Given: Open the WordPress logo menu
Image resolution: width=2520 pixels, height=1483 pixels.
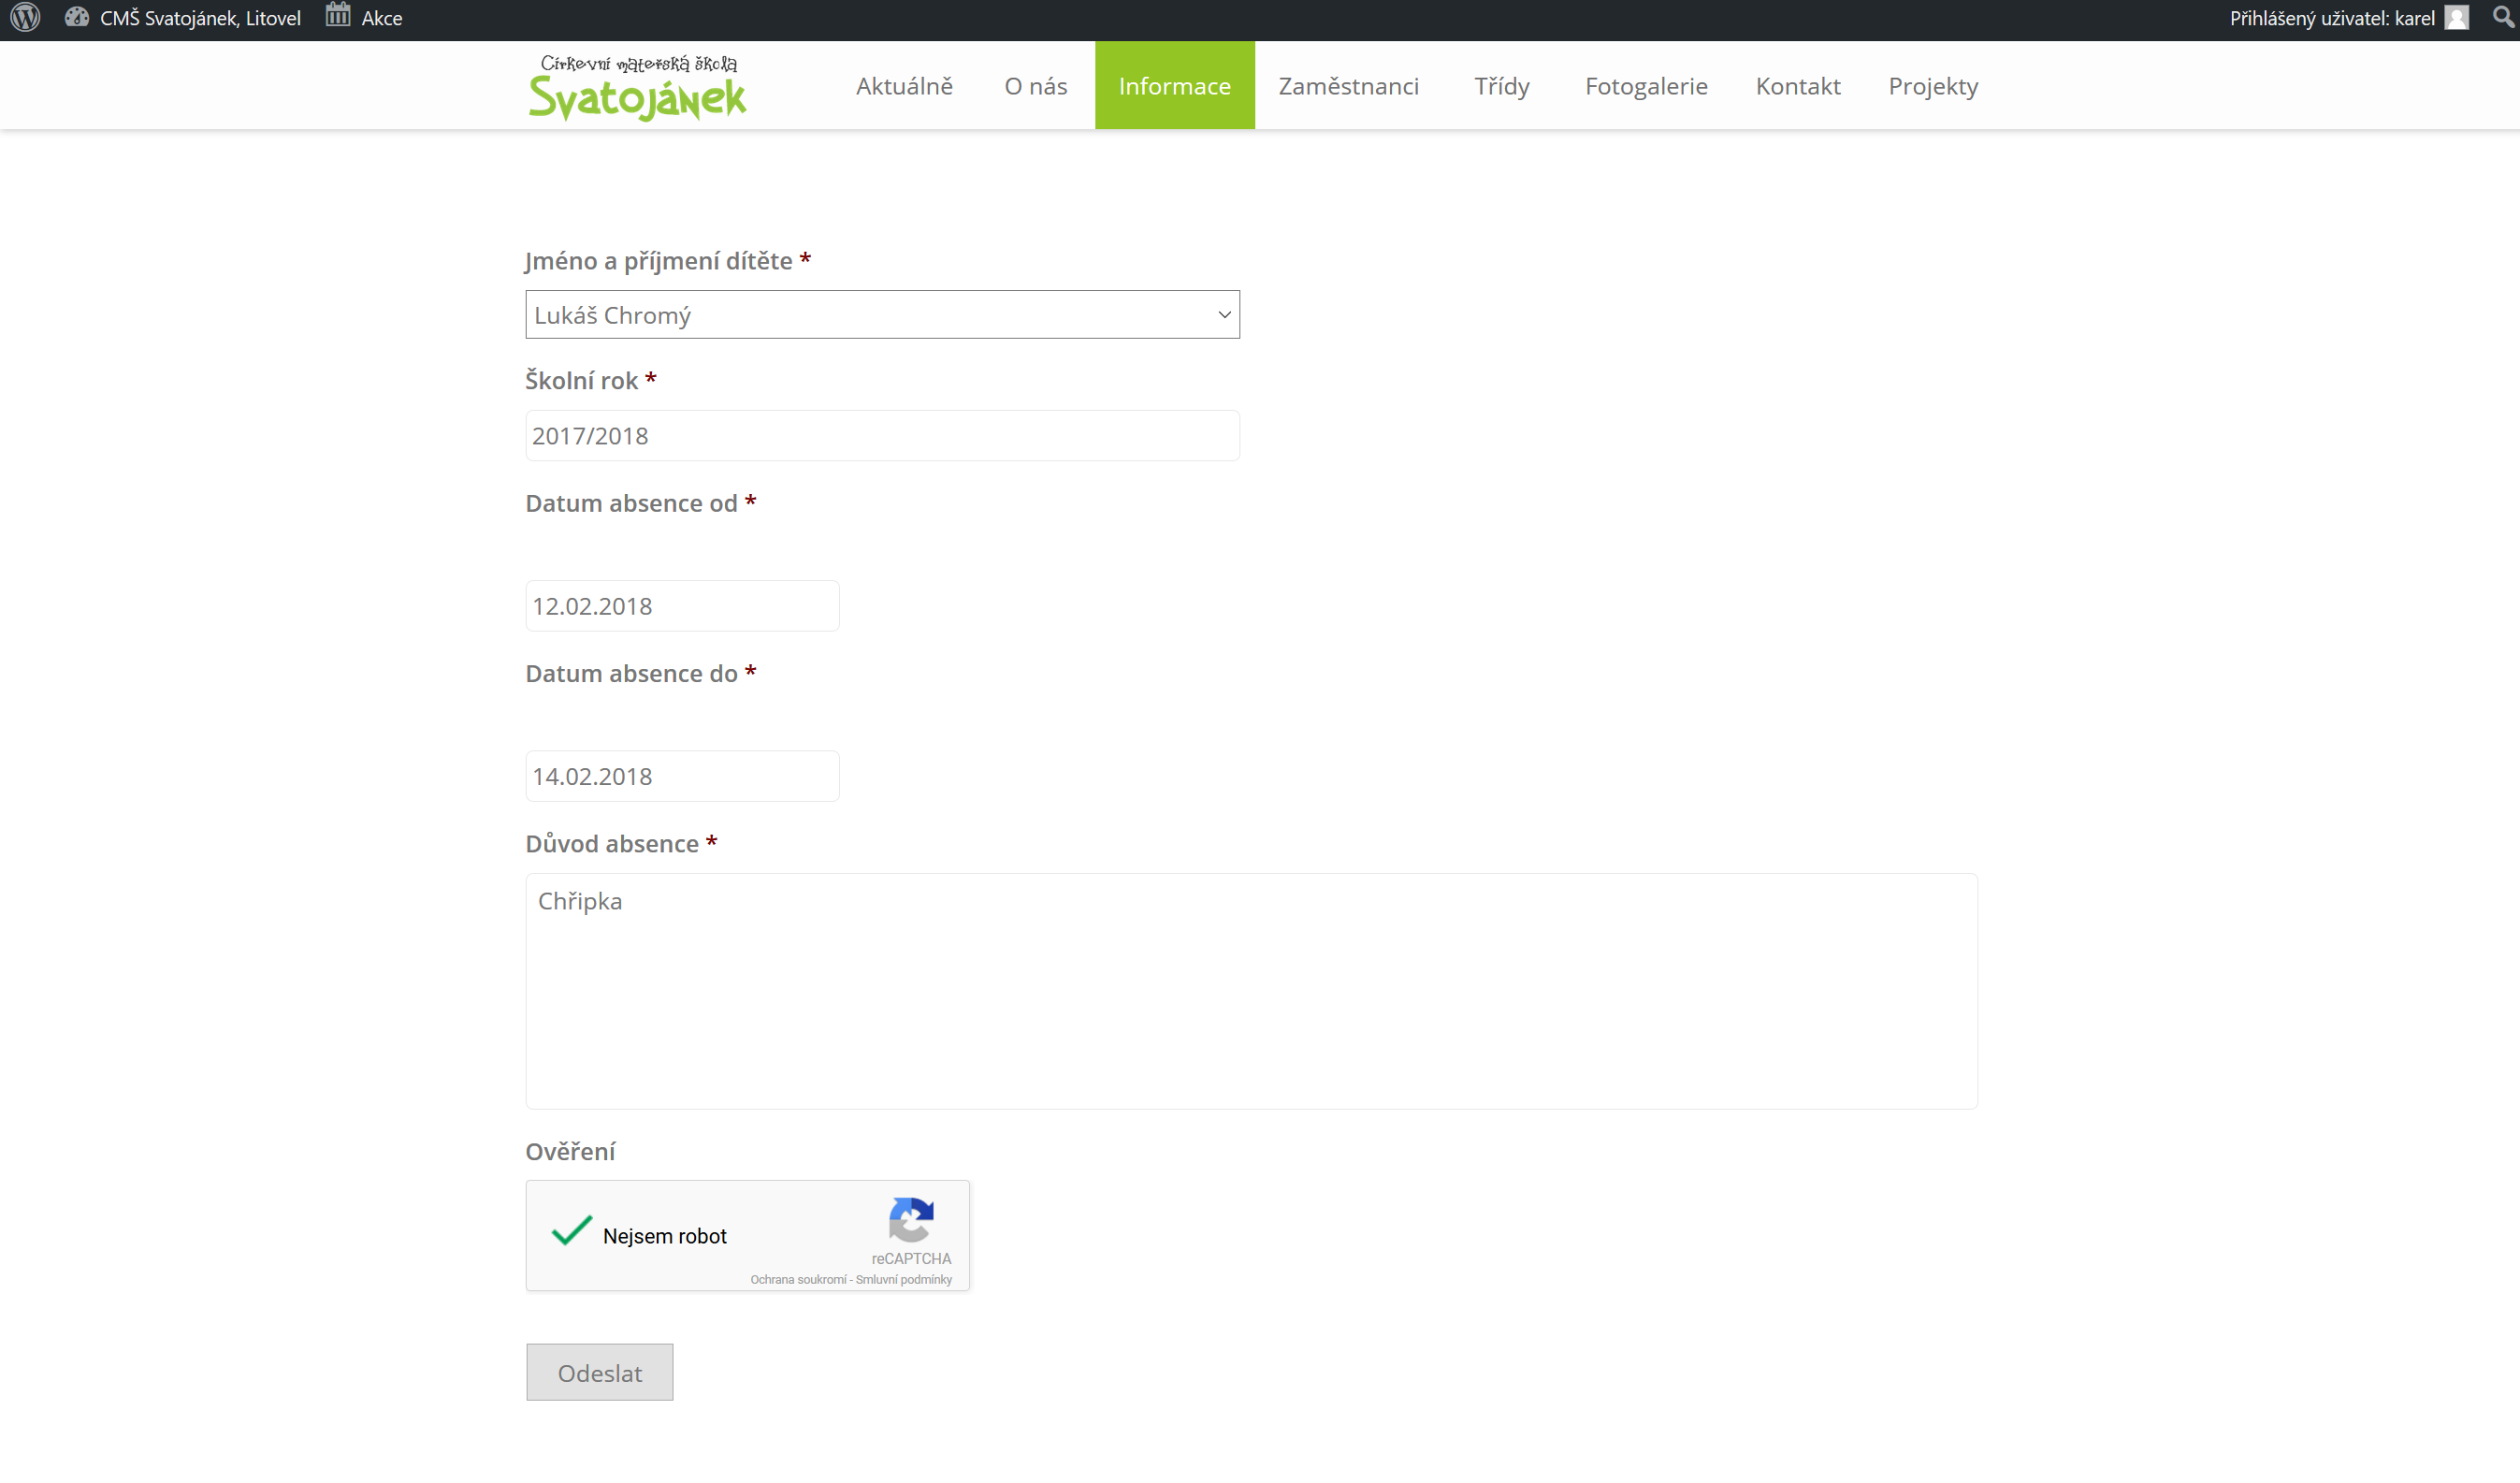Looking at the screenshot, I should [25, 18].
